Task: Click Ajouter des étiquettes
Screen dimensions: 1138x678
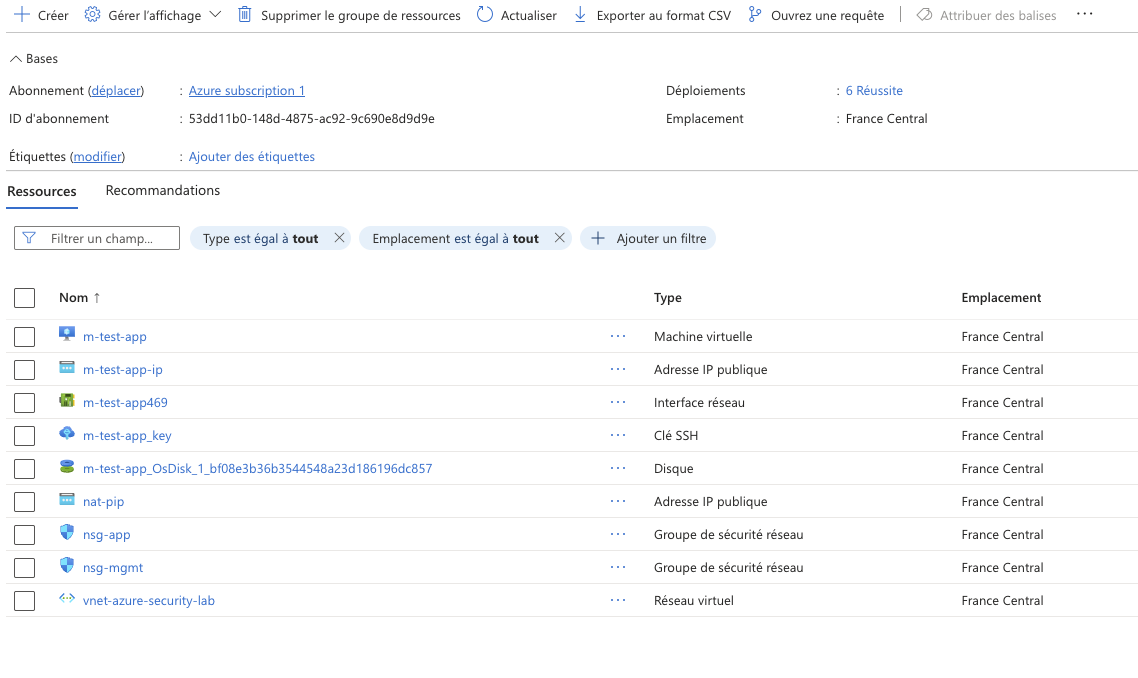Action: pyautogui.click(x=252, y=157)
